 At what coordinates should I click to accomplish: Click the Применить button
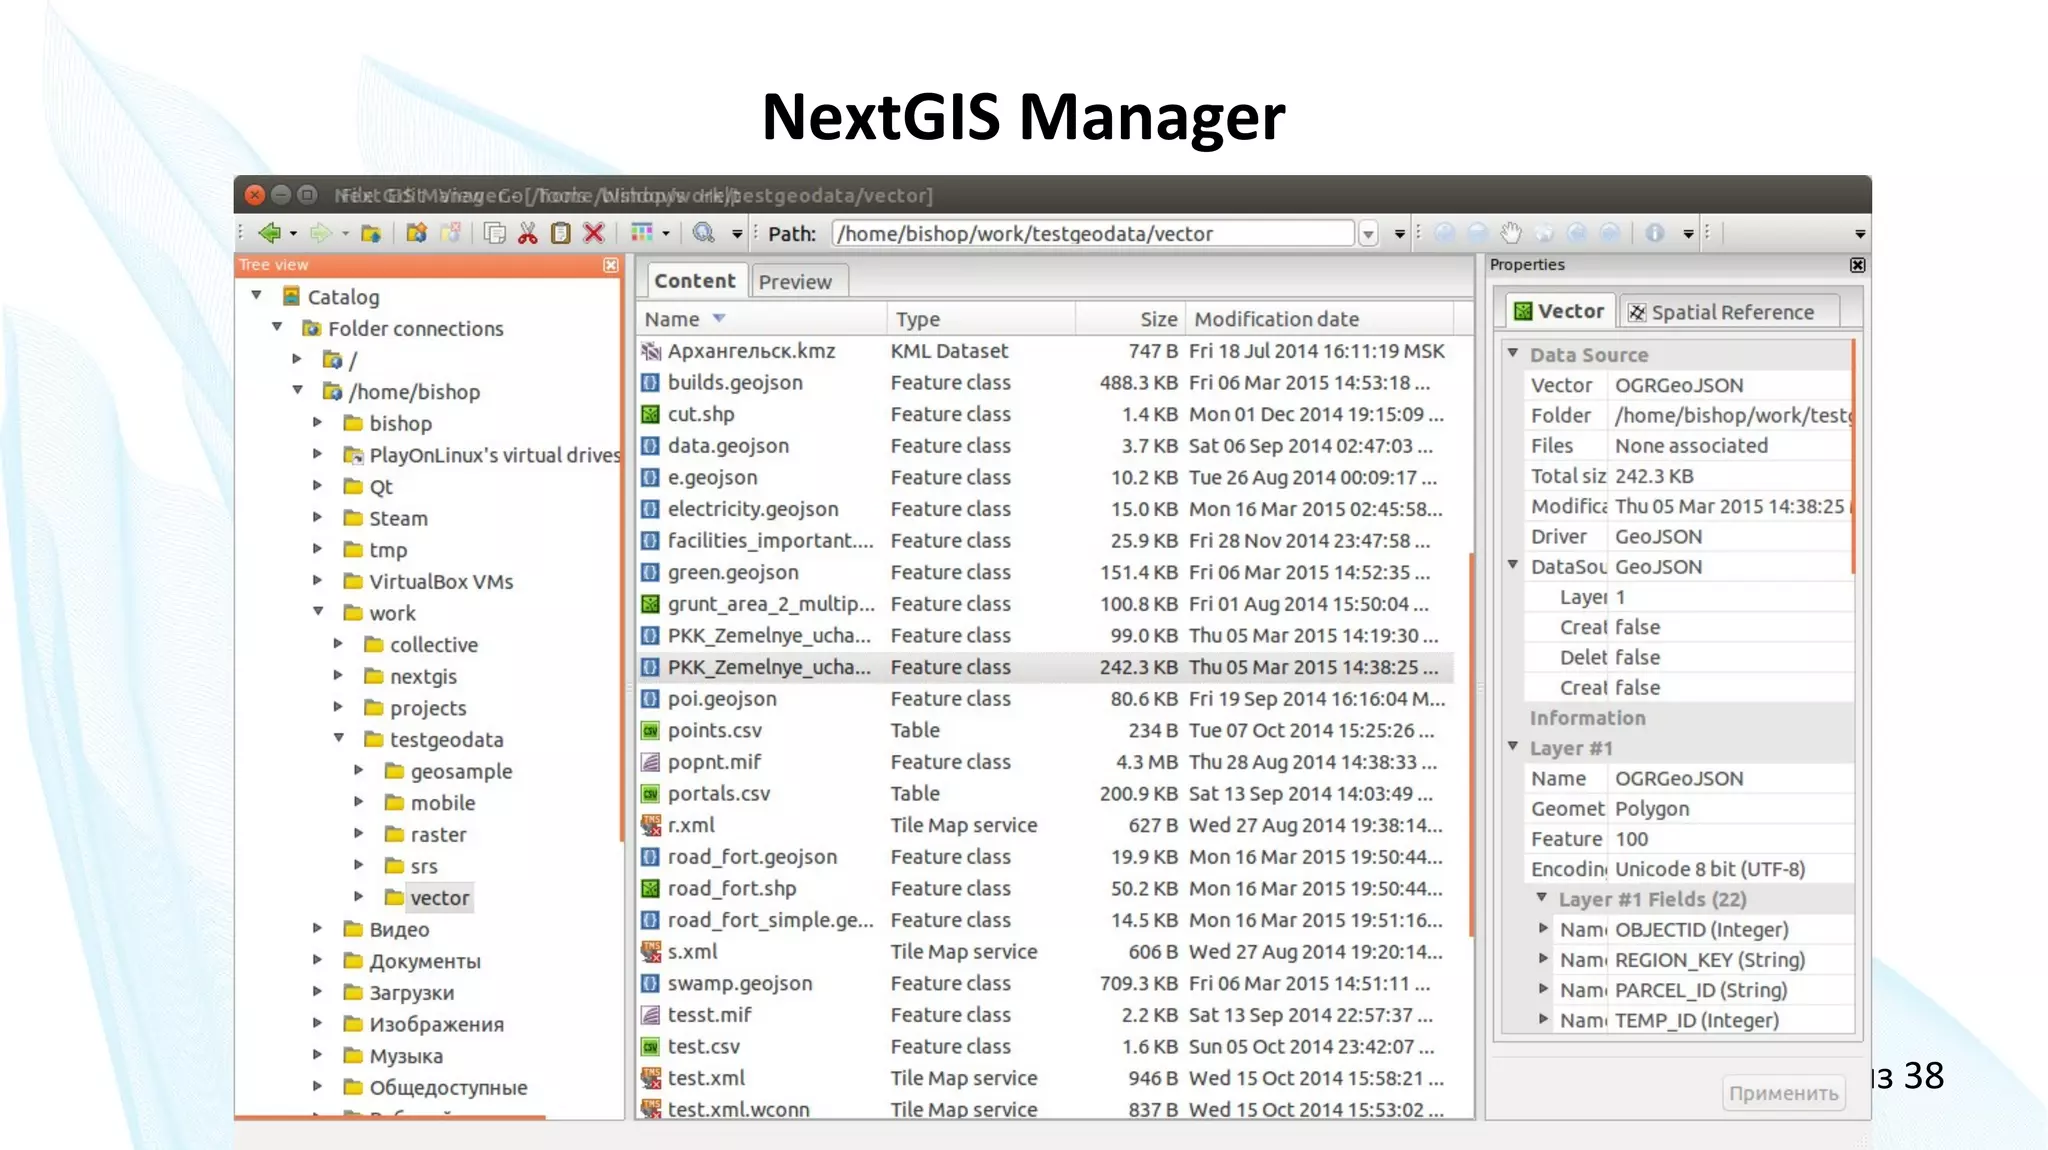coord(1784,1093)
